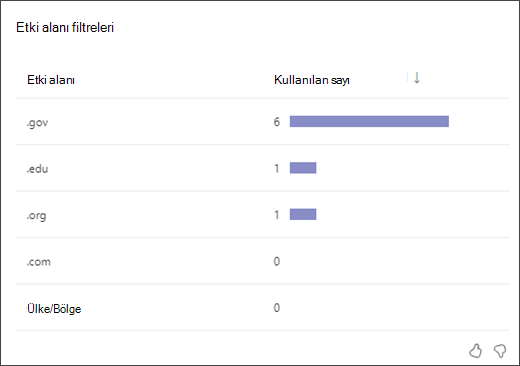
Task: Click the descending sort arrow icon
Action: point(417,78)
